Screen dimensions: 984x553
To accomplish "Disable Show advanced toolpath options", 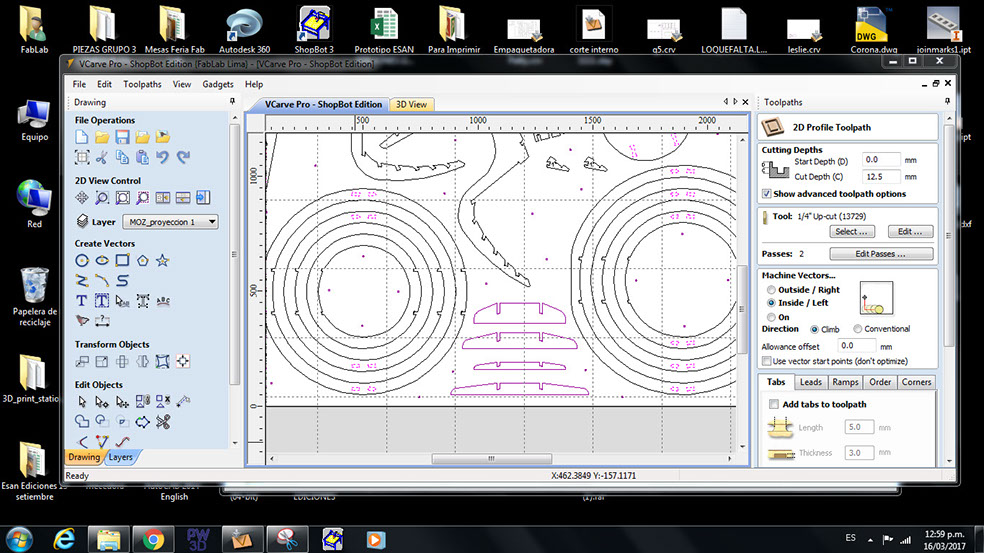I will coord(767,194).
